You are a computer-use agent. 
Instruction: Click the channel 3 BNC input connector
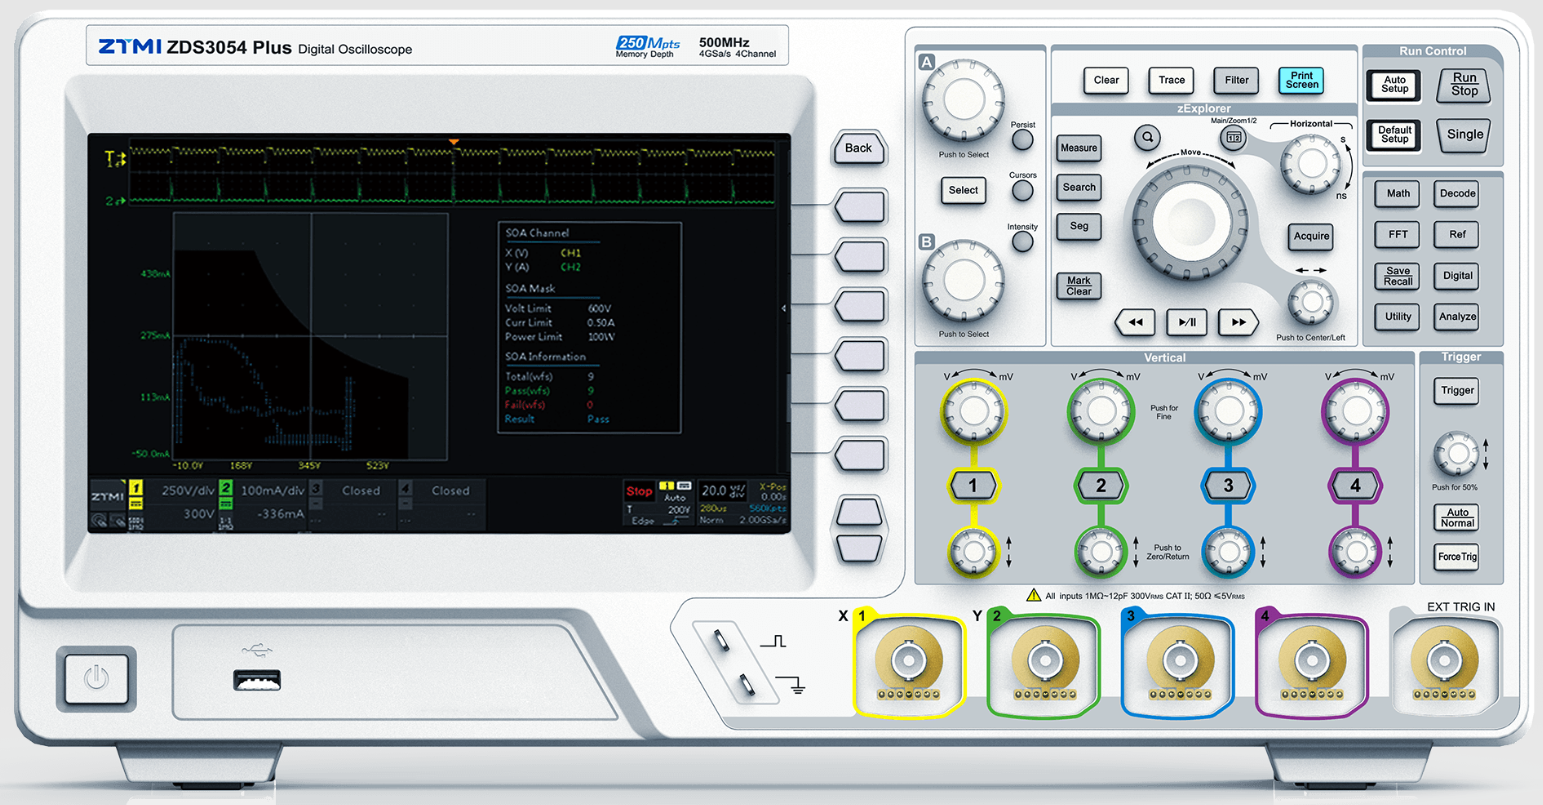[1179, 661]
